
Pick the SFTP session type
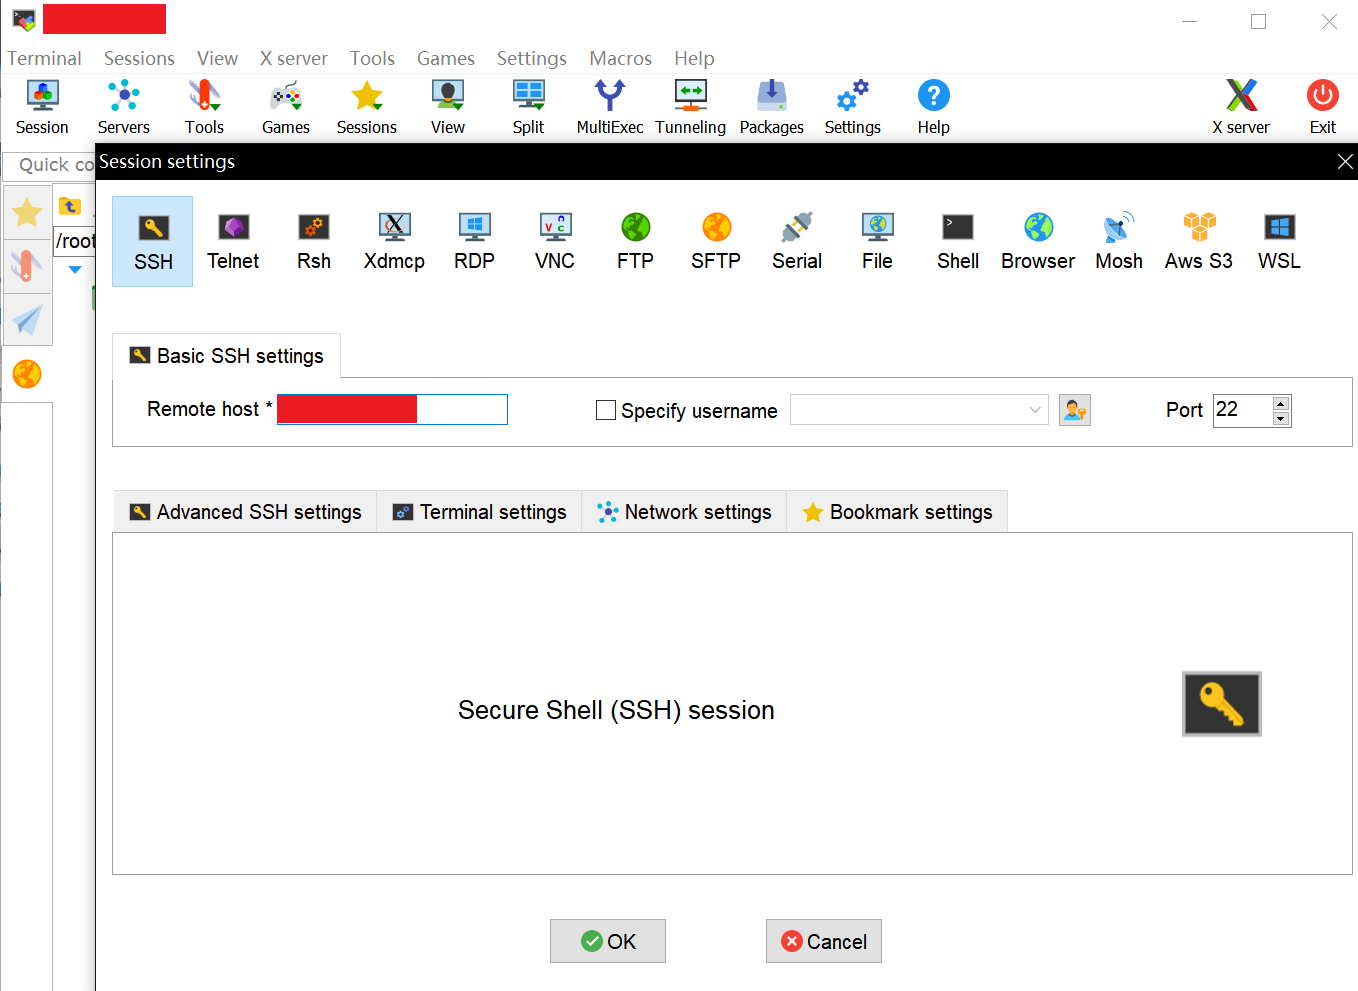pos(716,242)
